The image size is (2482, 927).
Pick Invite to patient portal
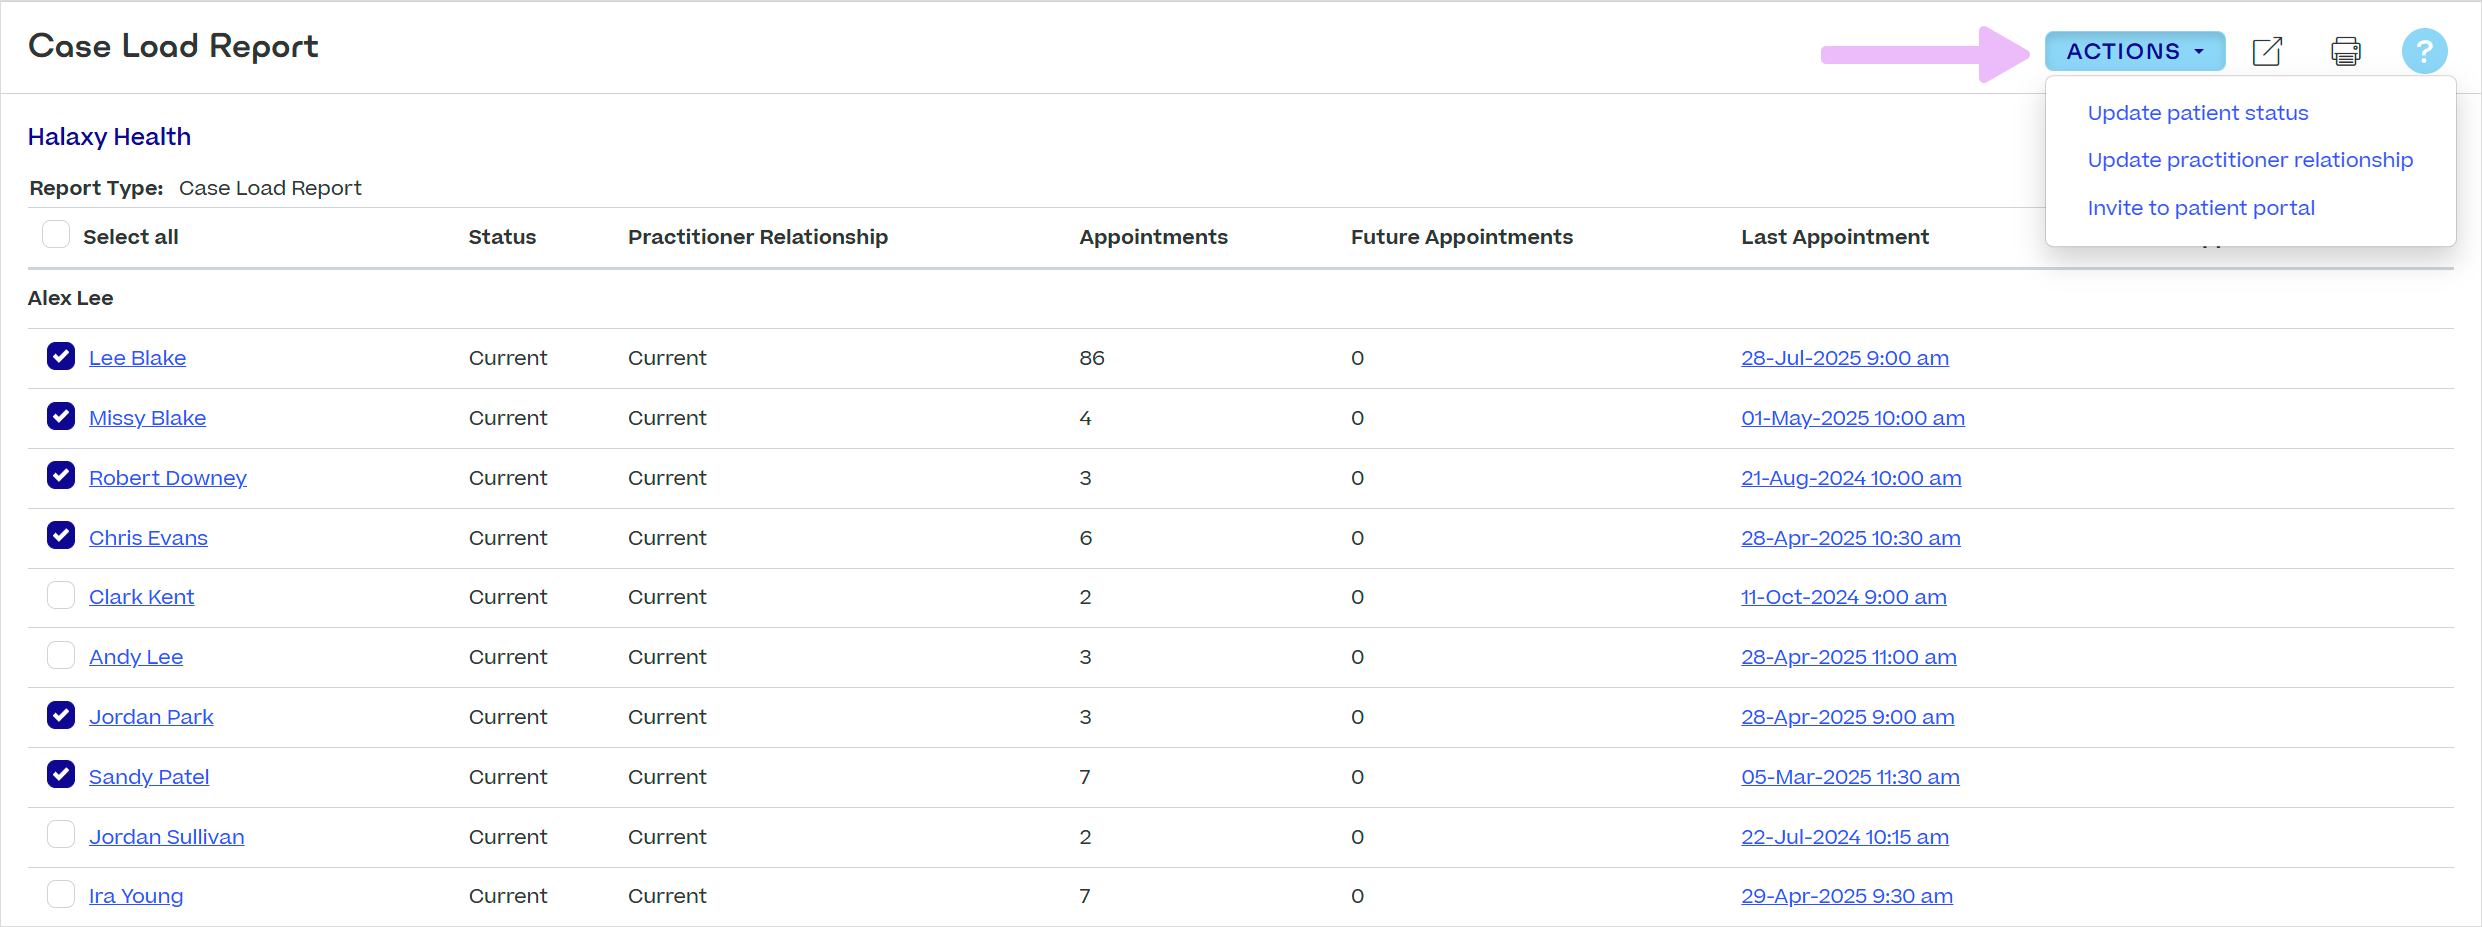pyautogui.click(x=2200, y=208)
